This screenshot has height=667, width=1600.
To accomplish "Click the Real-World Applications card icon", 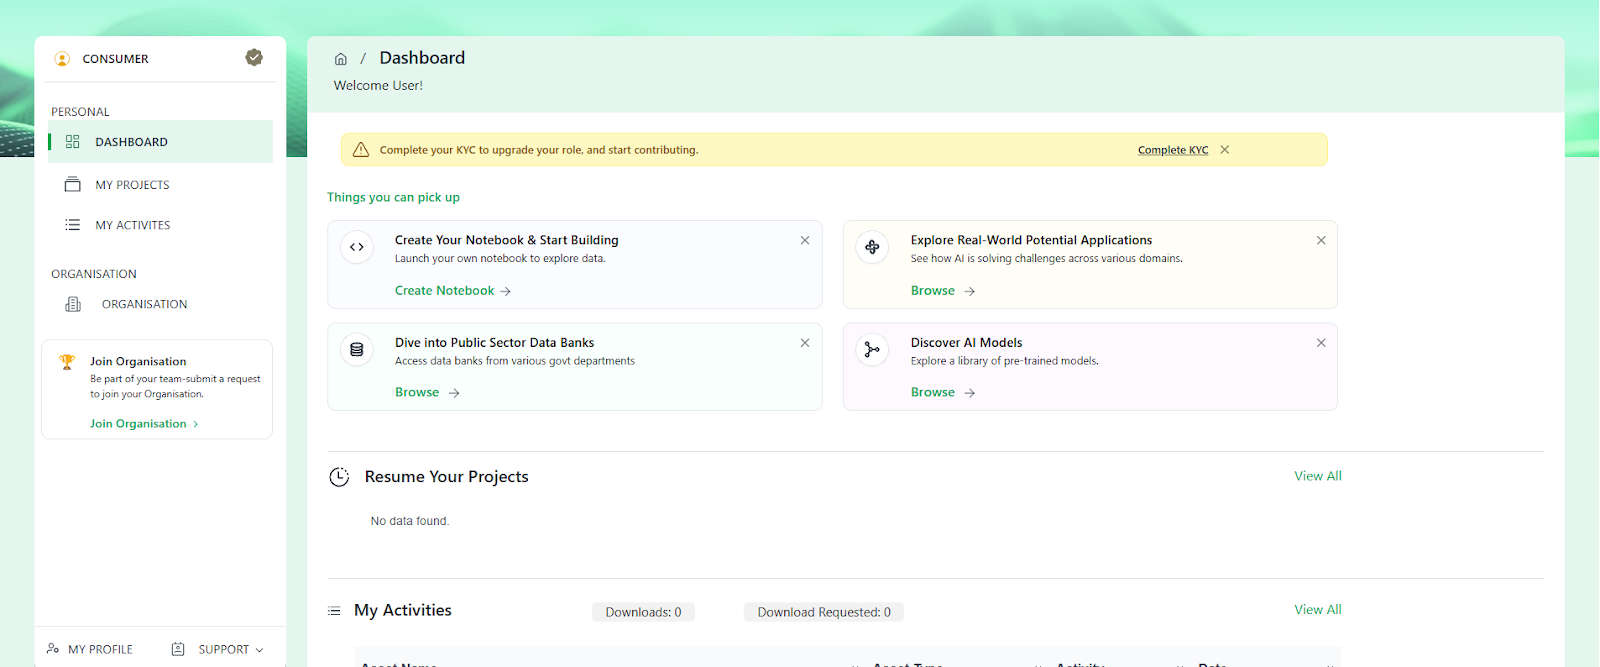I will coord(872,247).
